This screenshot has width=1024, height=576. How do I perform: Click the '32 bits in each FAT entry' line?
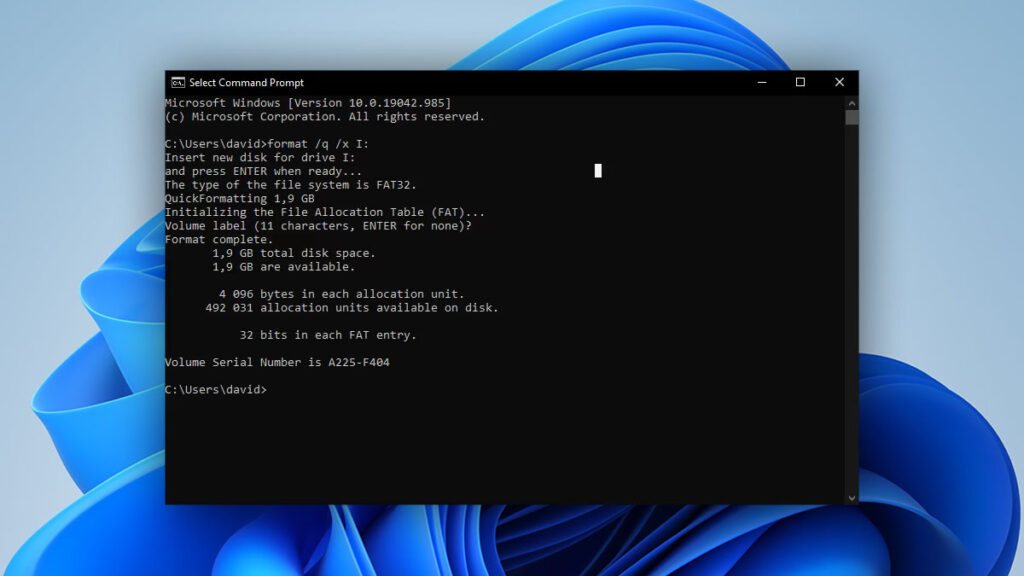(x=327, y=335)
